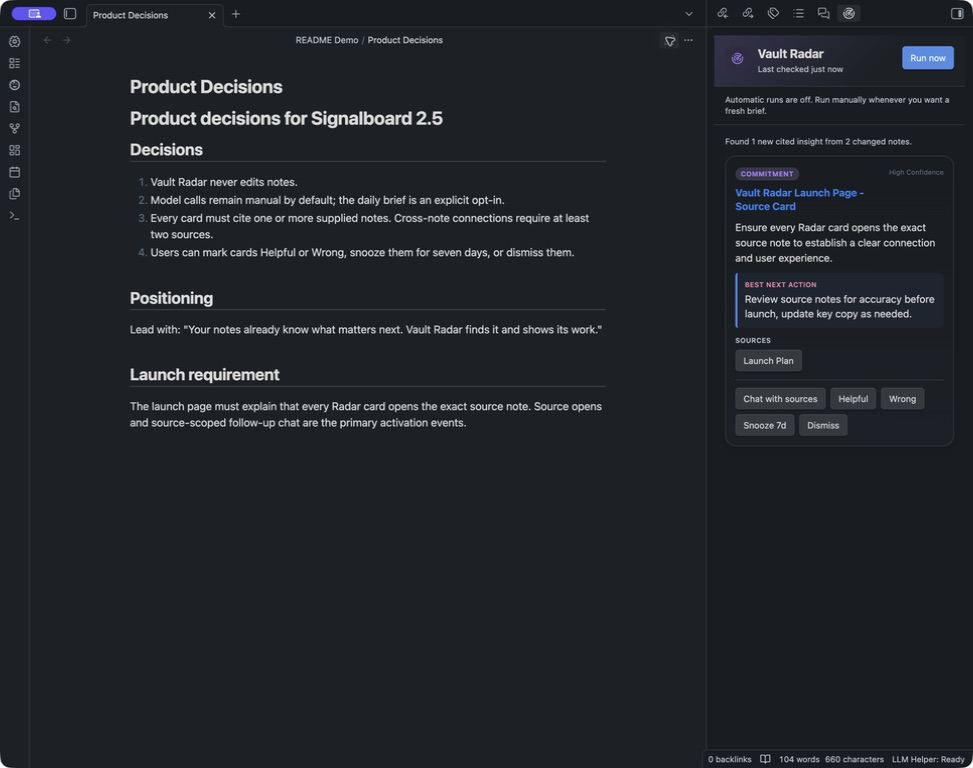
Task: Open the backlinks panel icon
Action: (722, 13)
